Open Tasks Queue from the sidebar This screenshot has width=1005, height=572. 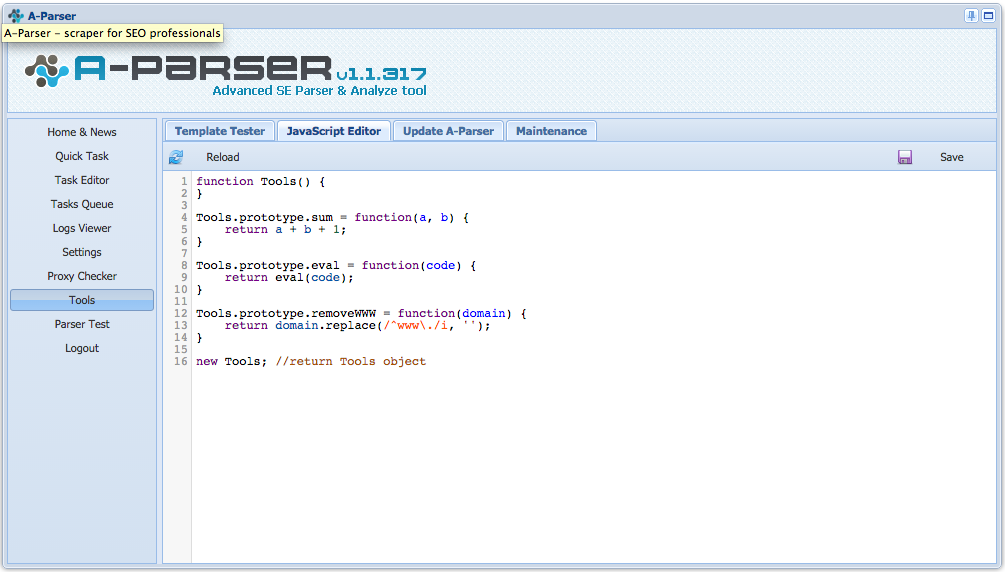point(82,204)
